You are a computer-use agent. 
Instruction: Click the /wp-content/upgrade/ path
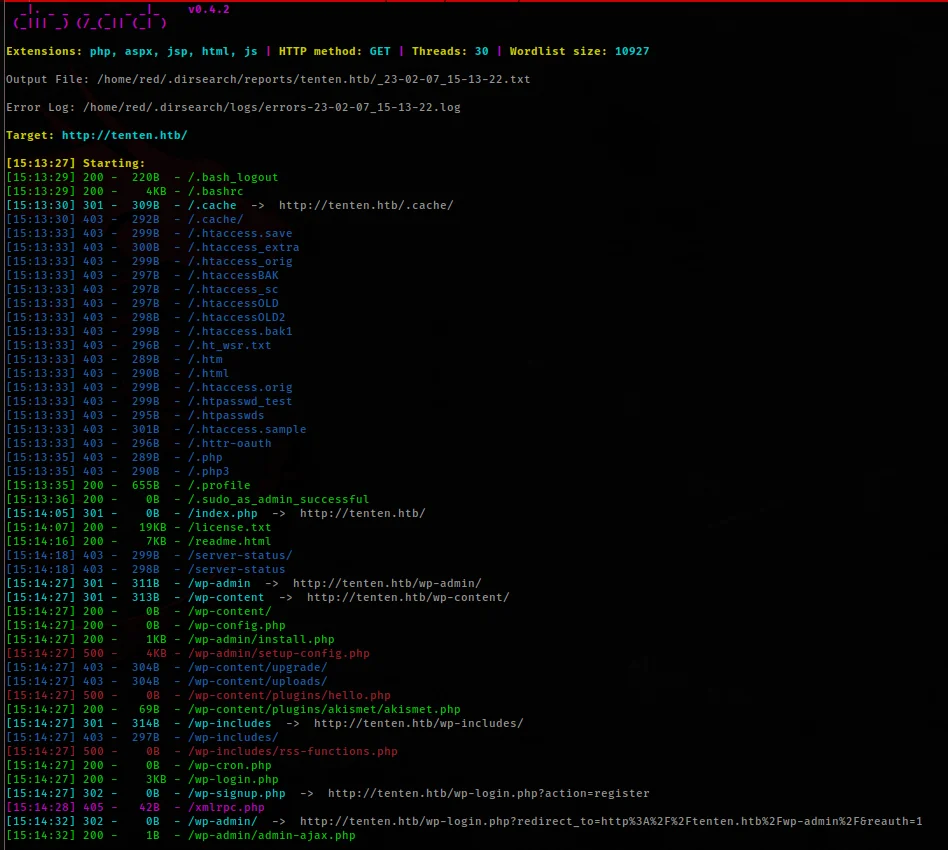[258, 667]
